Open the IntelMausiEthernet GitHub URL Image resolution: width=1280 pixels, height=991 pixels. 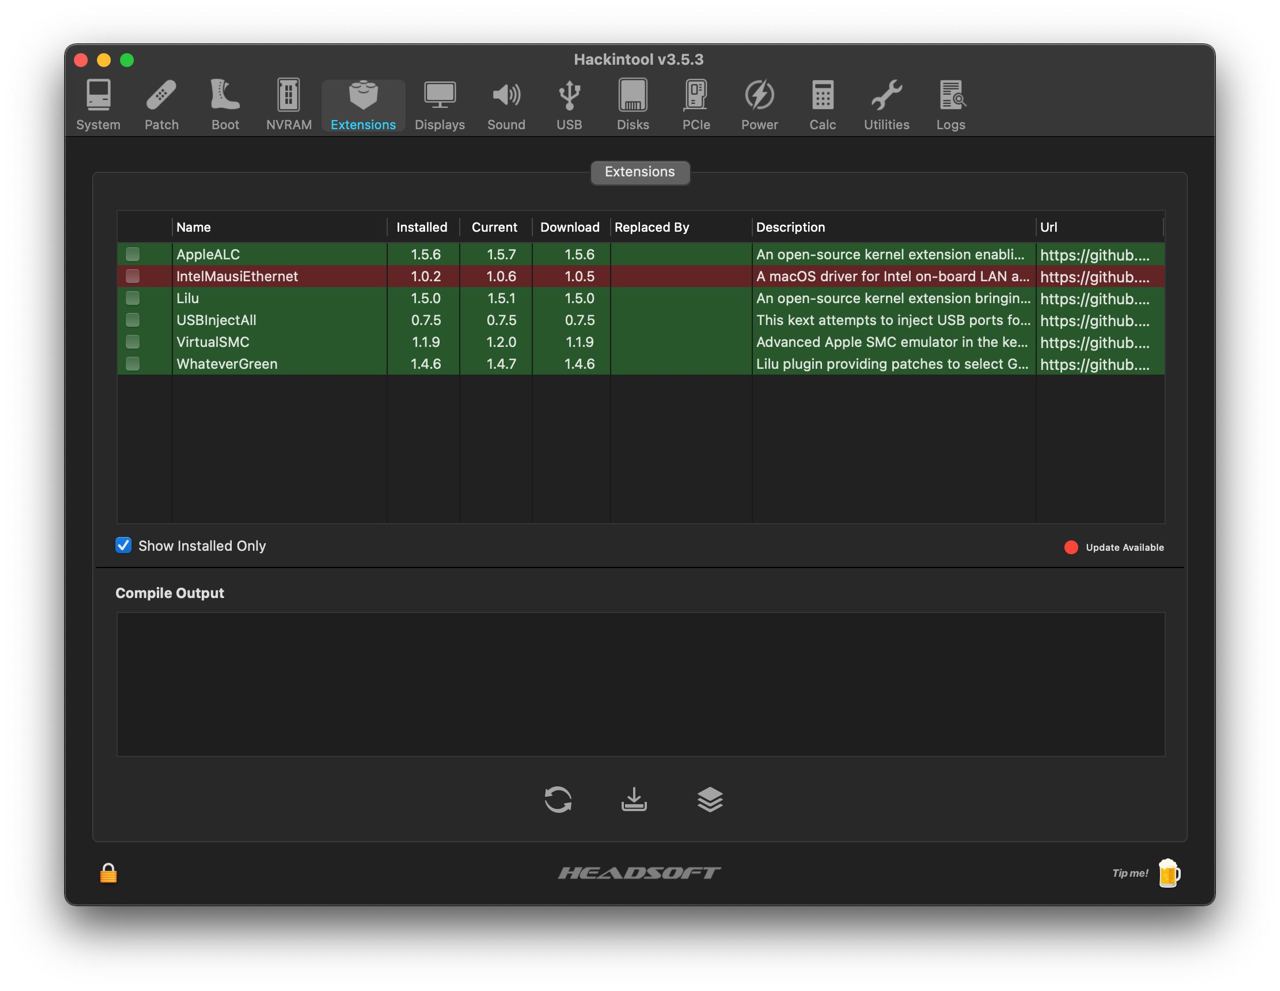[x=1095, y=277]
